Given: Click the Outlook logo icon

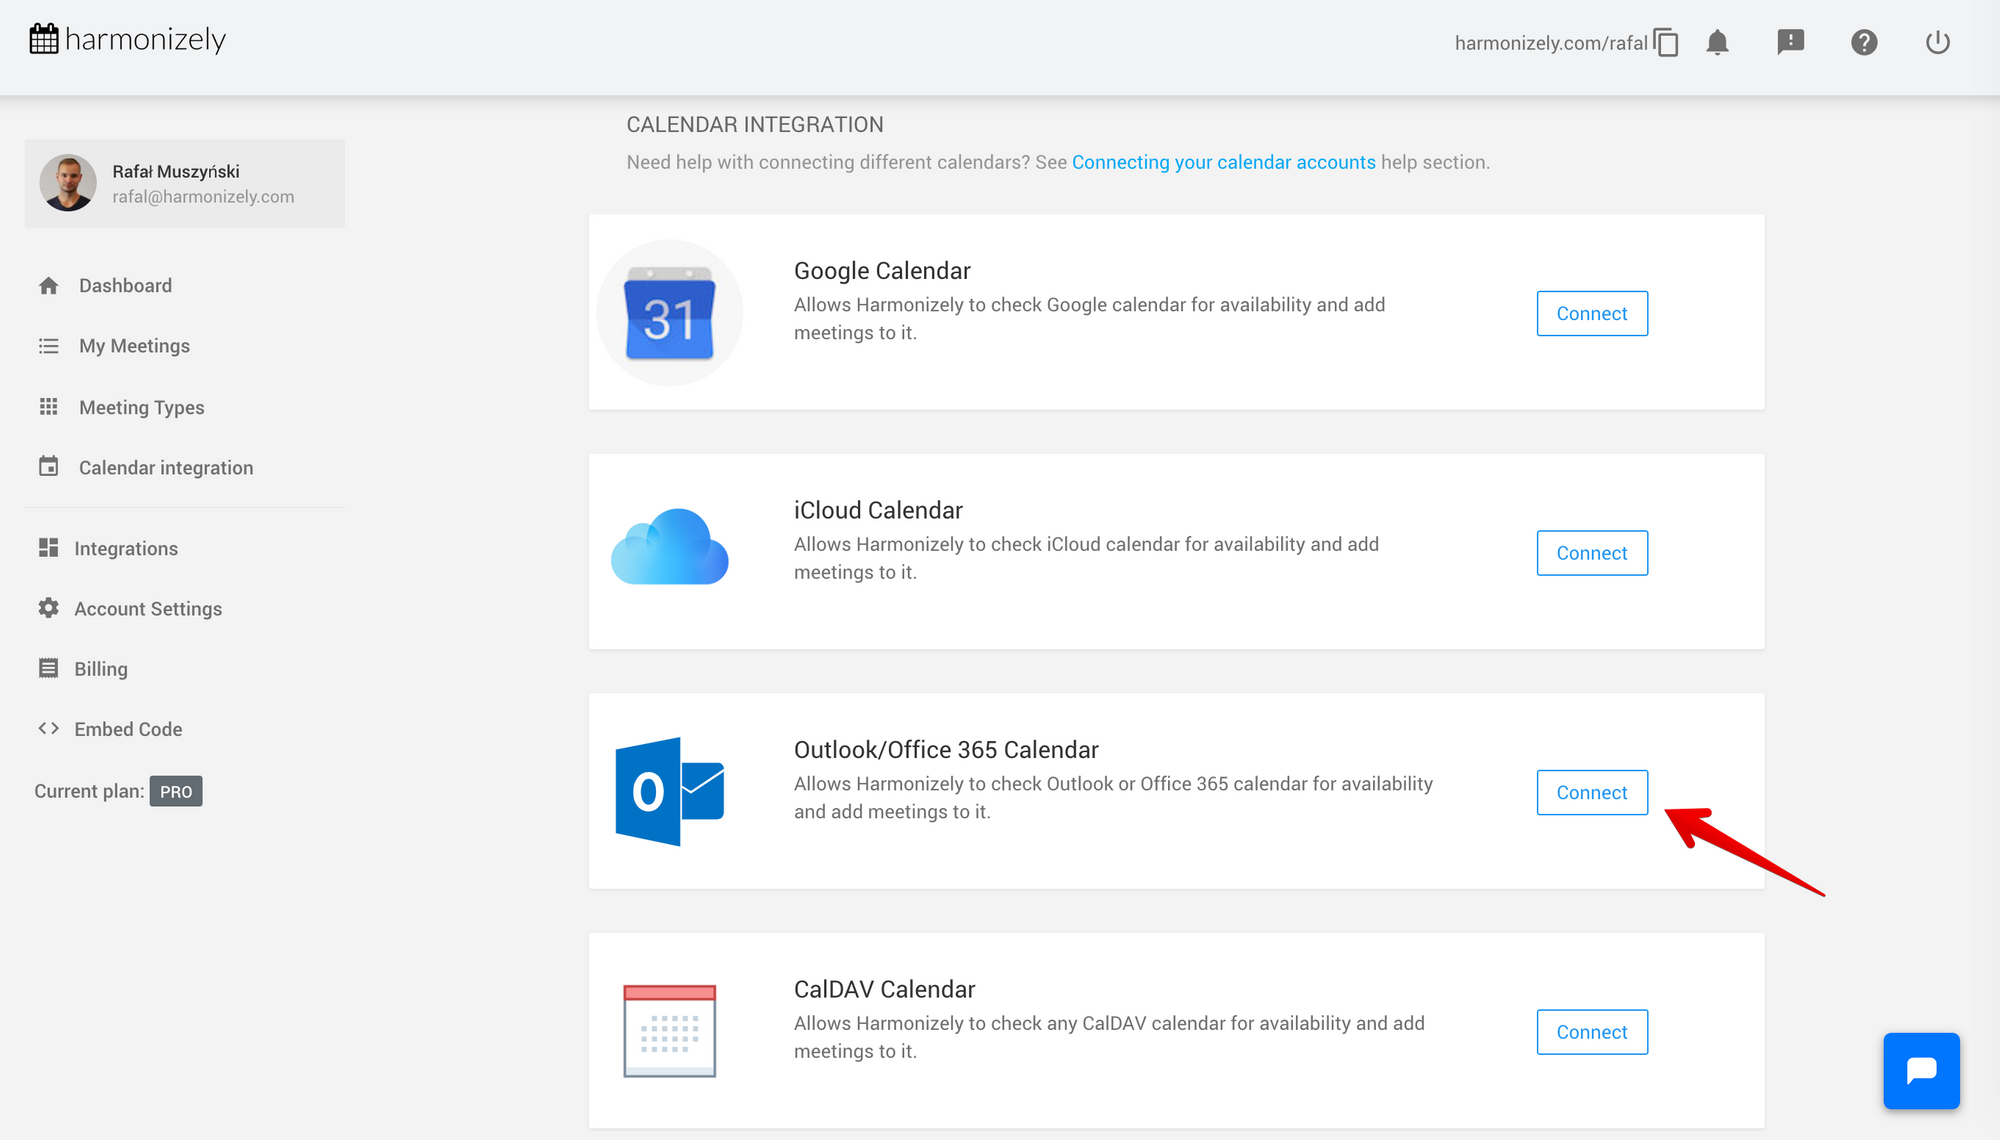Looking at the screenshot, I should click(x=669, y=791).
